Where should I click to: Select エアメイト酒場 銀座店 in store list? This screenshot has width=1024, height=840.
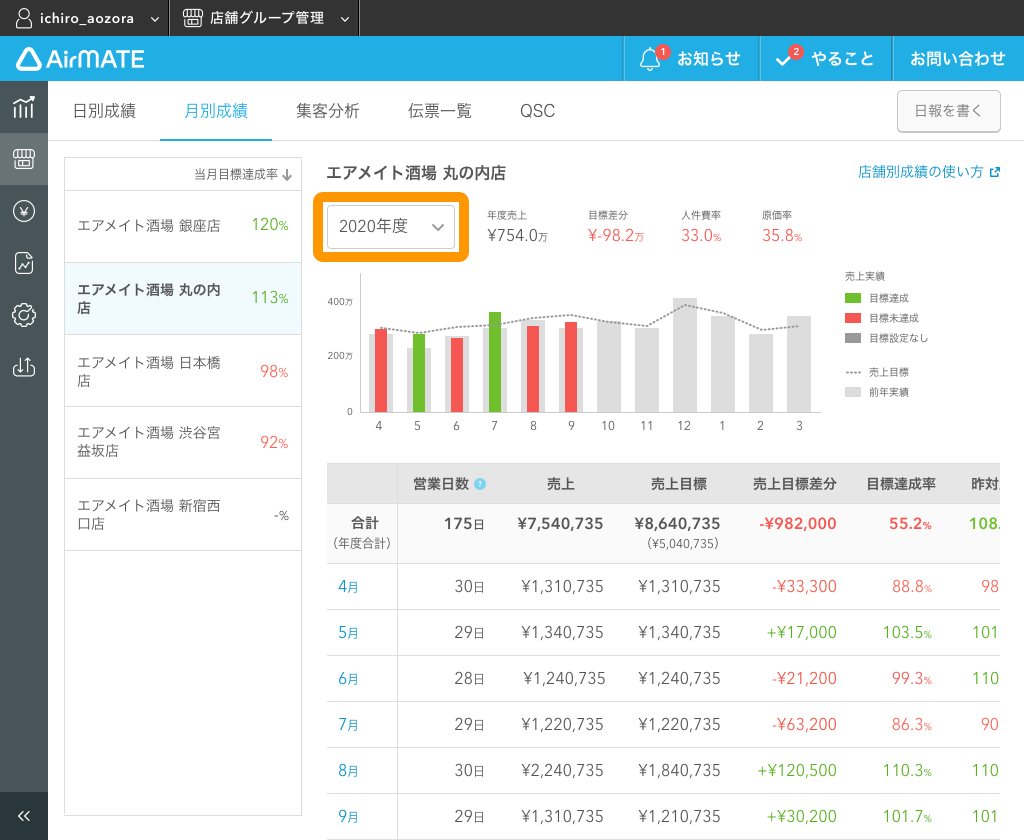[x=183, y=226]
